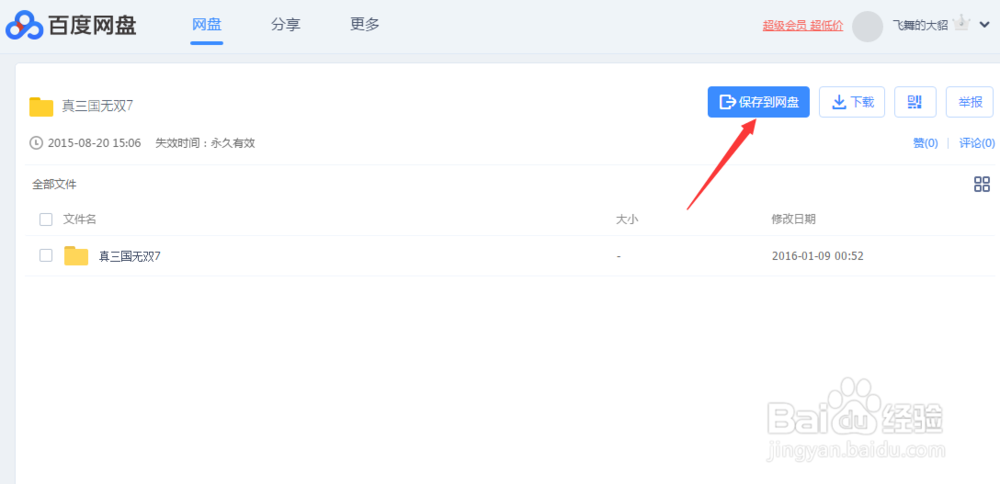Click the gray user avatar
Screen dimensions: 1000x484
point(867,26)
